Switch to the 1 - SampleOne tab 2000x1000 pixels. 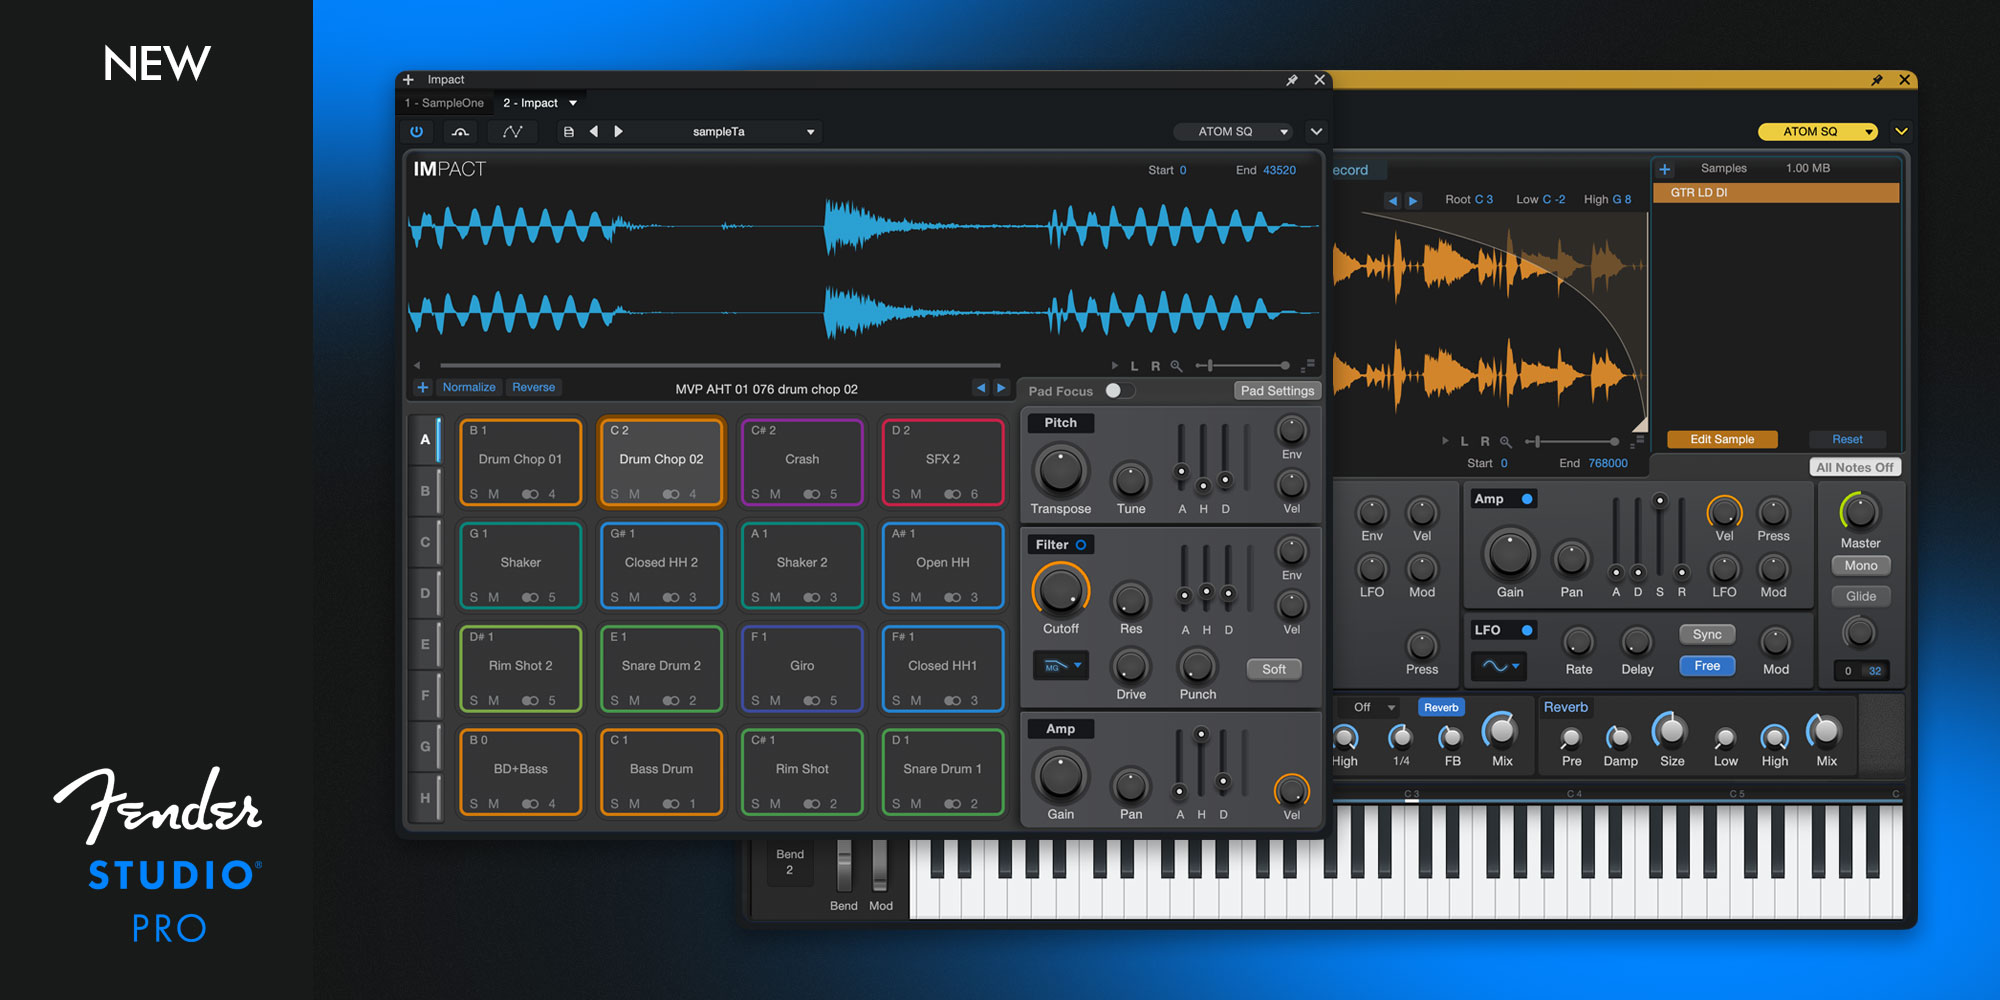[445, 103]
